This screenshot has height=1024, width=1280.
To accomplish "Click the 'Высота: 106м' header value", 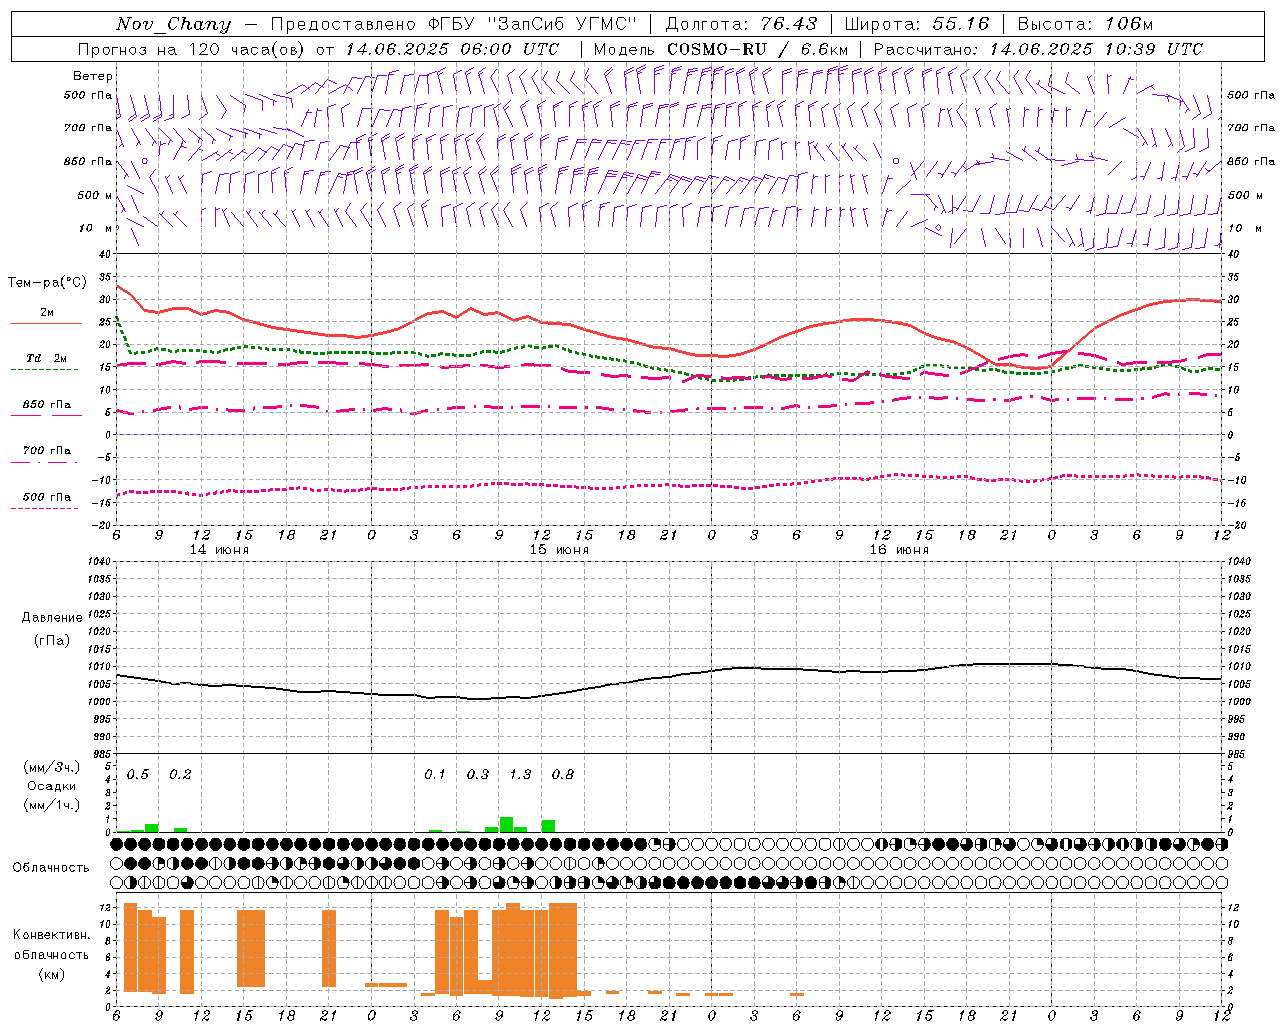I will click(x=1085, y=24).
